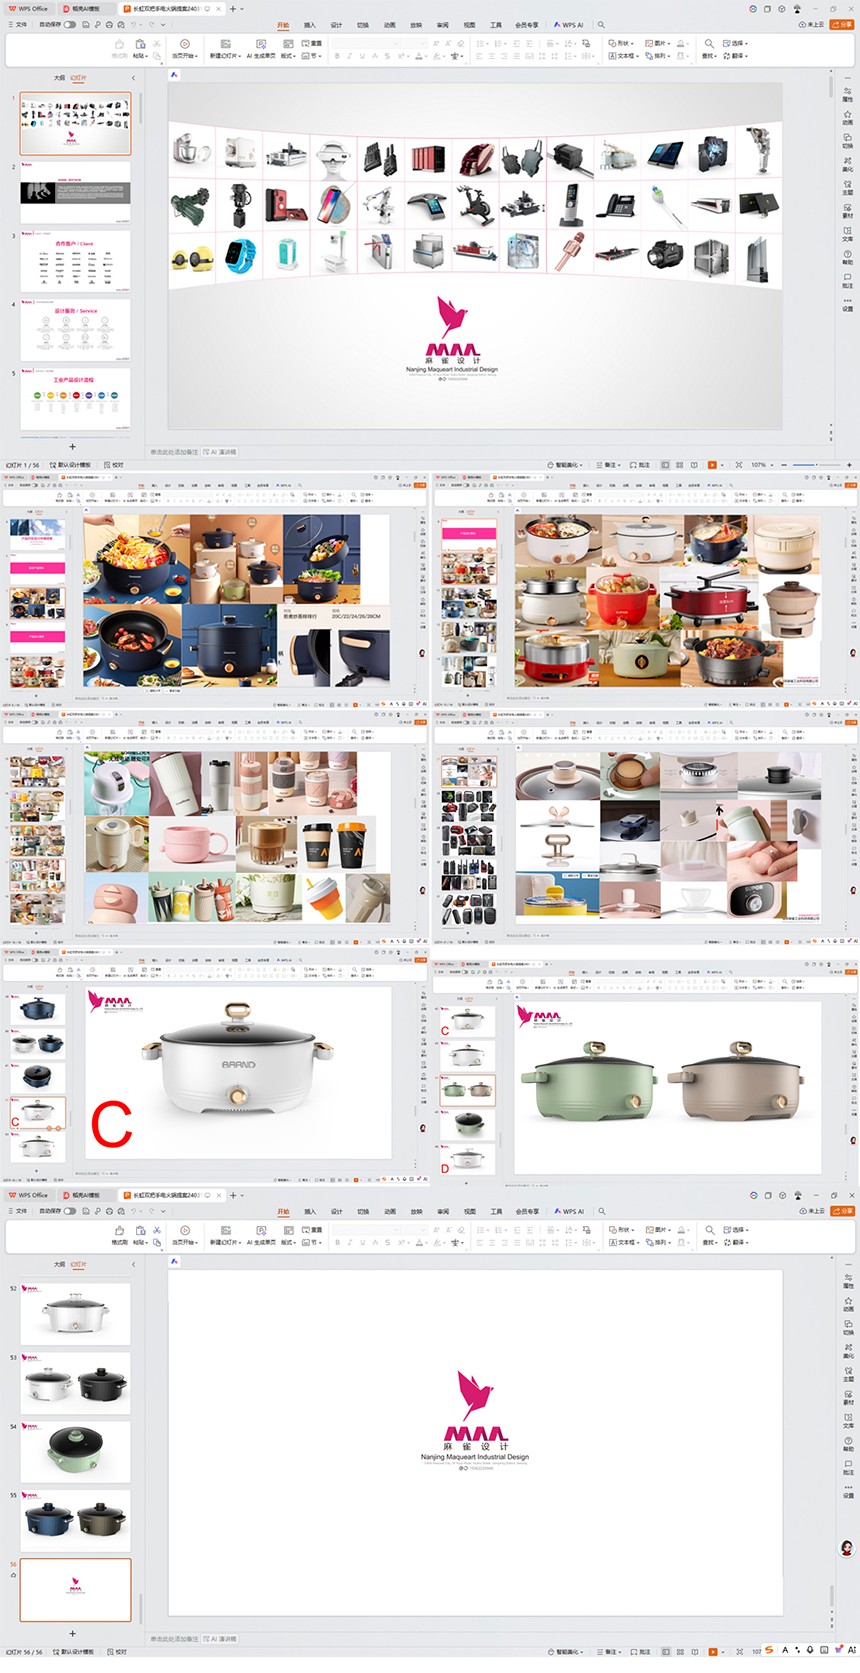
Task: Click add-slide plus below thumbnails, slide 56/56 window
Action: (72, 1633)
